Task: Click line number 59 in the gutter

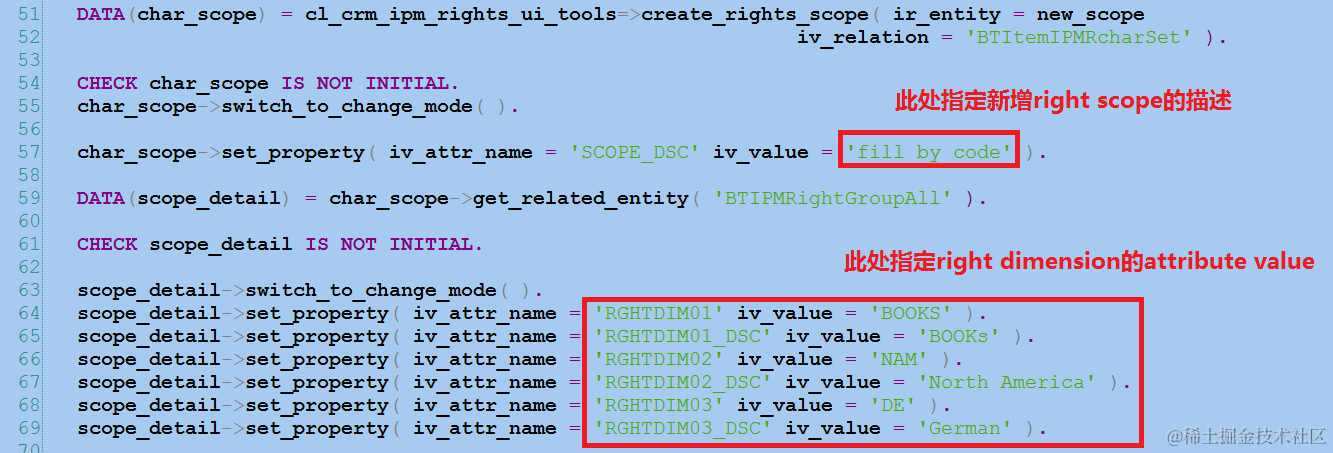Action: (x=30, y=198)
